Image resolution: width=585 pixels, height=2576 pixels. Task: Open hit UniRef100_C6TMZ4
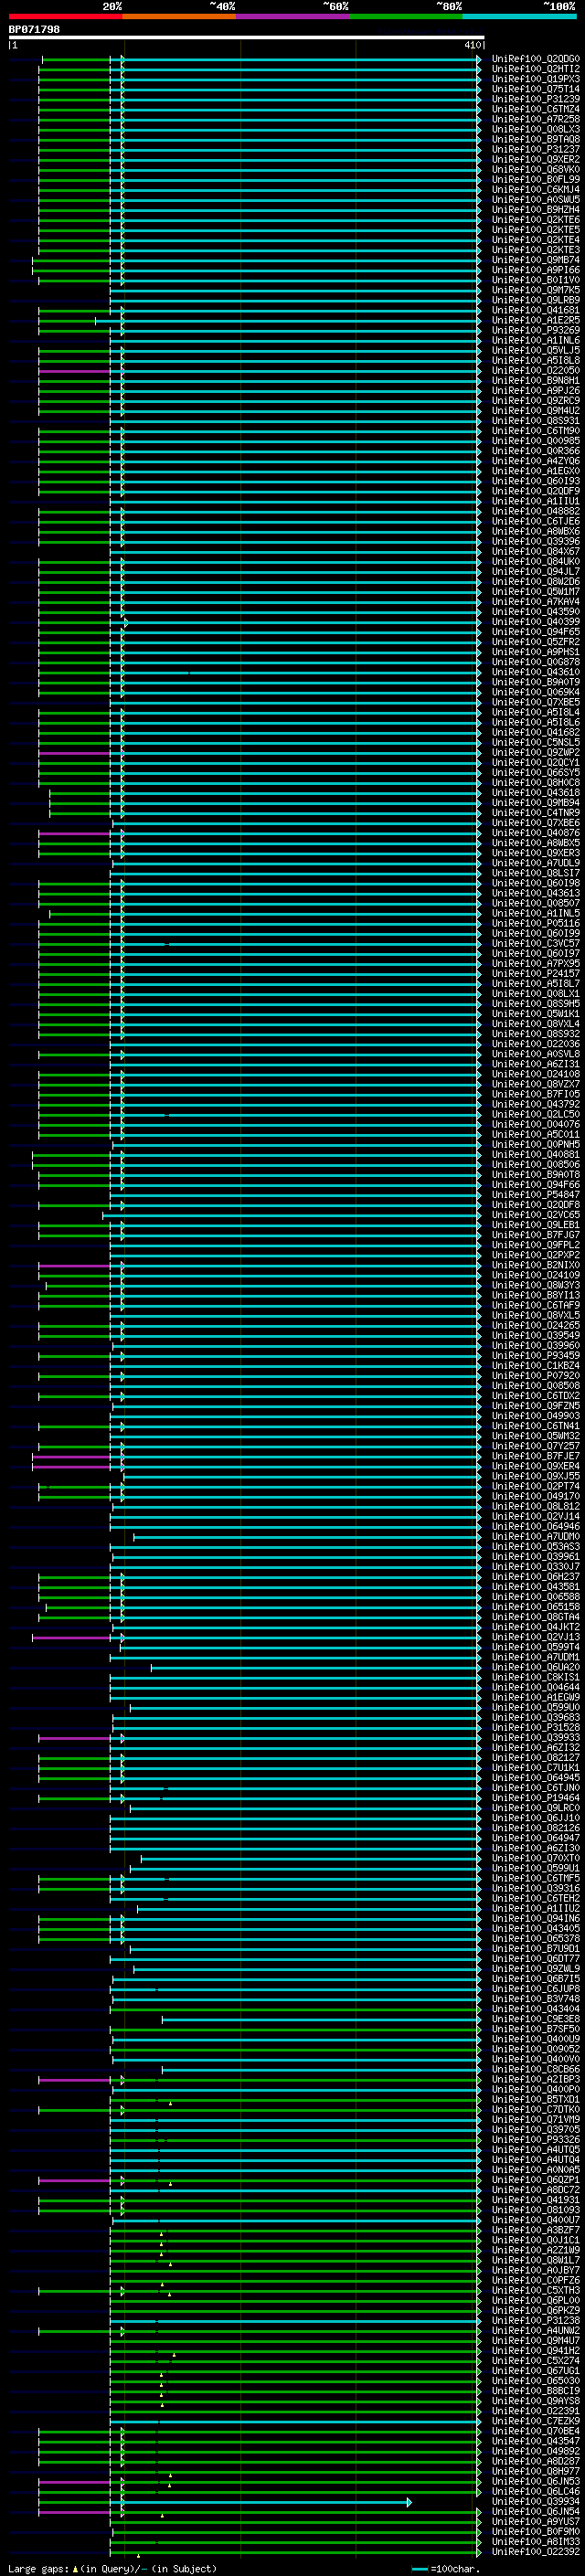pyautogui.click(x=536, y=109)
